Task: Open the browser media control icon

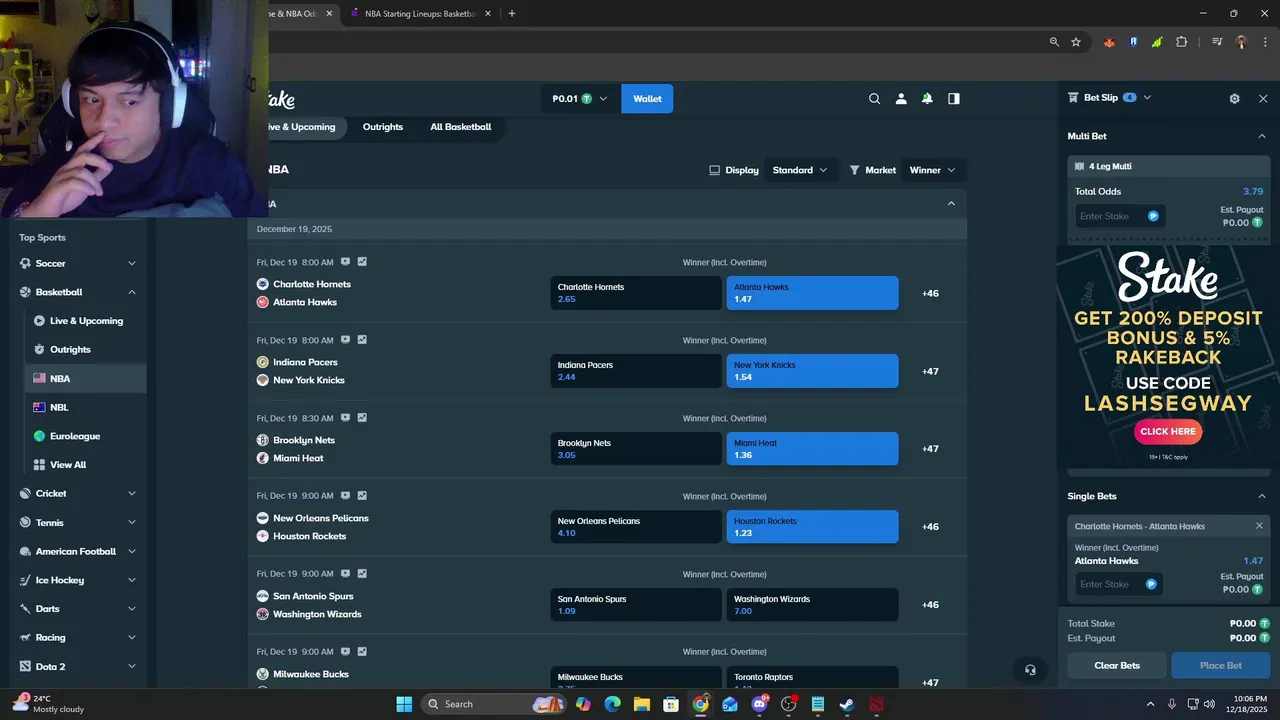Action: pos(1217,42)
